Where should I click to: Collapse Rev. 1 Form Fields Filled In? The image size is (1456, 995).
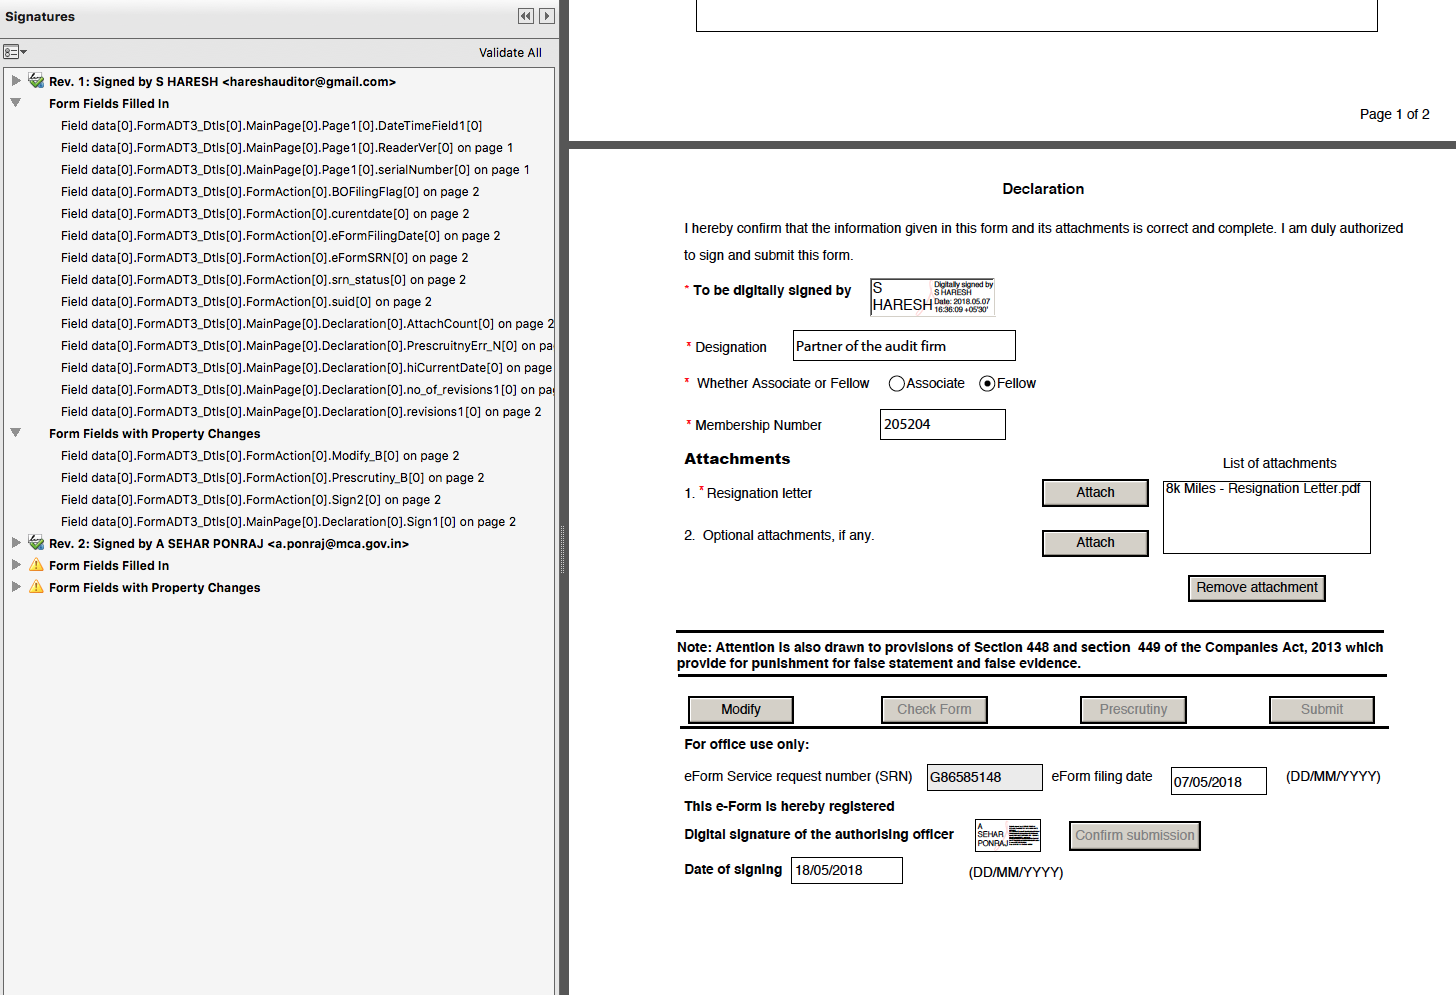[16, 103]
